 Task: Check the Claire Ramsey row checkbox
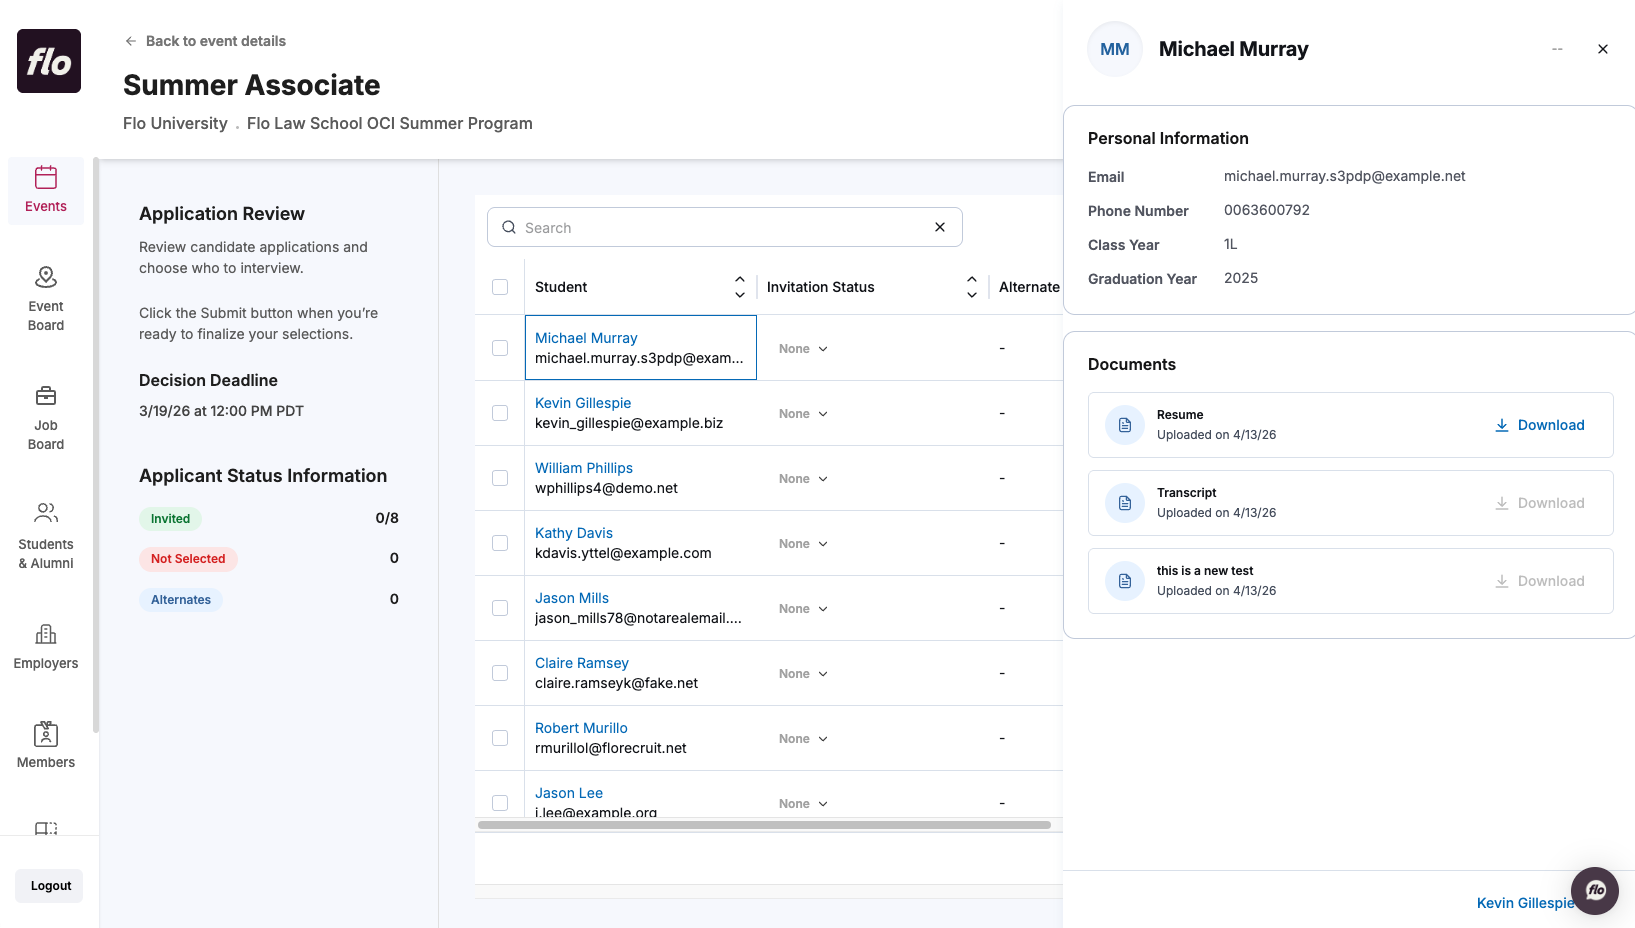(x=500, y=673)
